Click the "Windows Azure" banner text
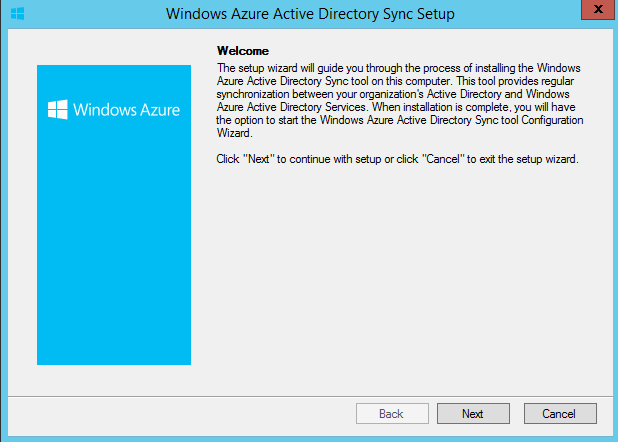Screen dimensions: 618x442 127,110
